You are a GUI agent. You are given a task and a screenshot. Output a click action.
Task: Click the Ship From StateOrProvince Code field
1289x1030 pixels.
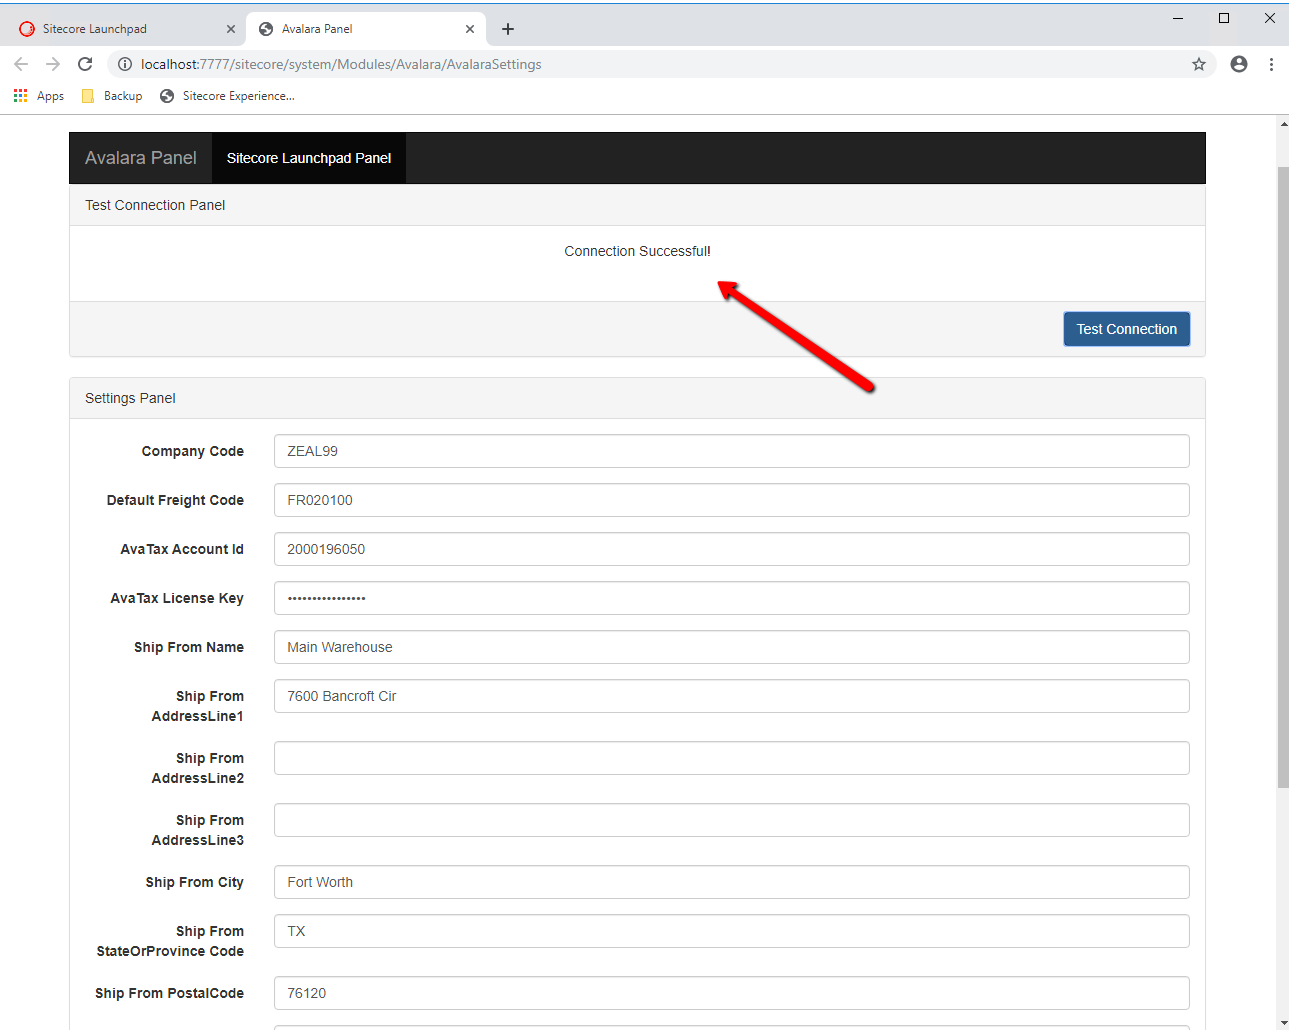pos(732,931)
